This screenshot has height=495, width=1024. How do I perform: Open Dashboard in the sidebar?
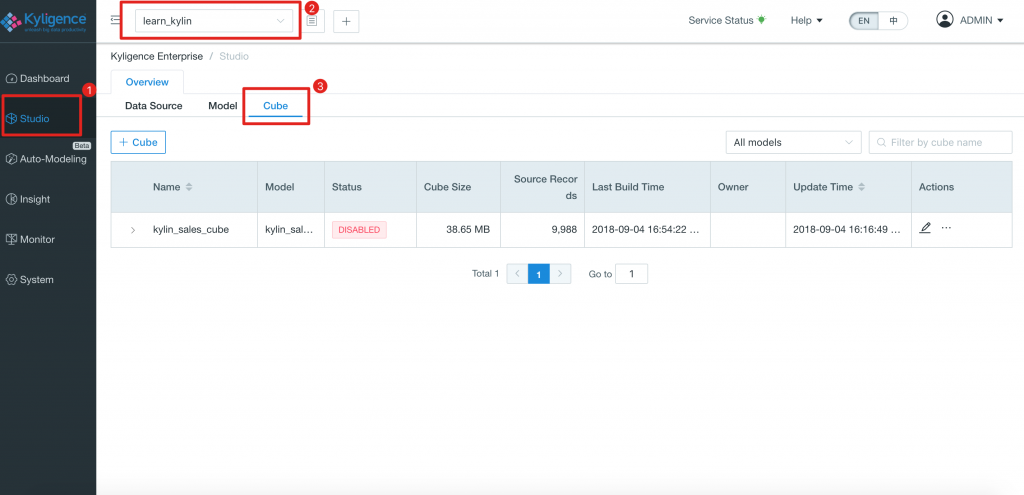[x=38, y=78]
